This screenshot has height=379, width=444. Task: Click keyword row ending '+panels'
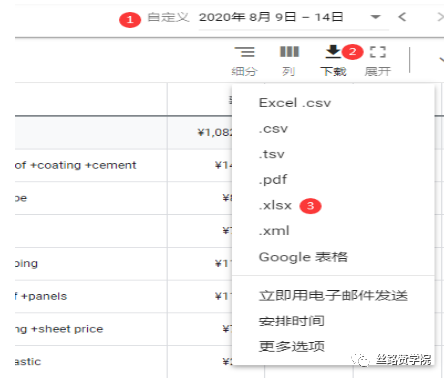(x=41, y=296)
